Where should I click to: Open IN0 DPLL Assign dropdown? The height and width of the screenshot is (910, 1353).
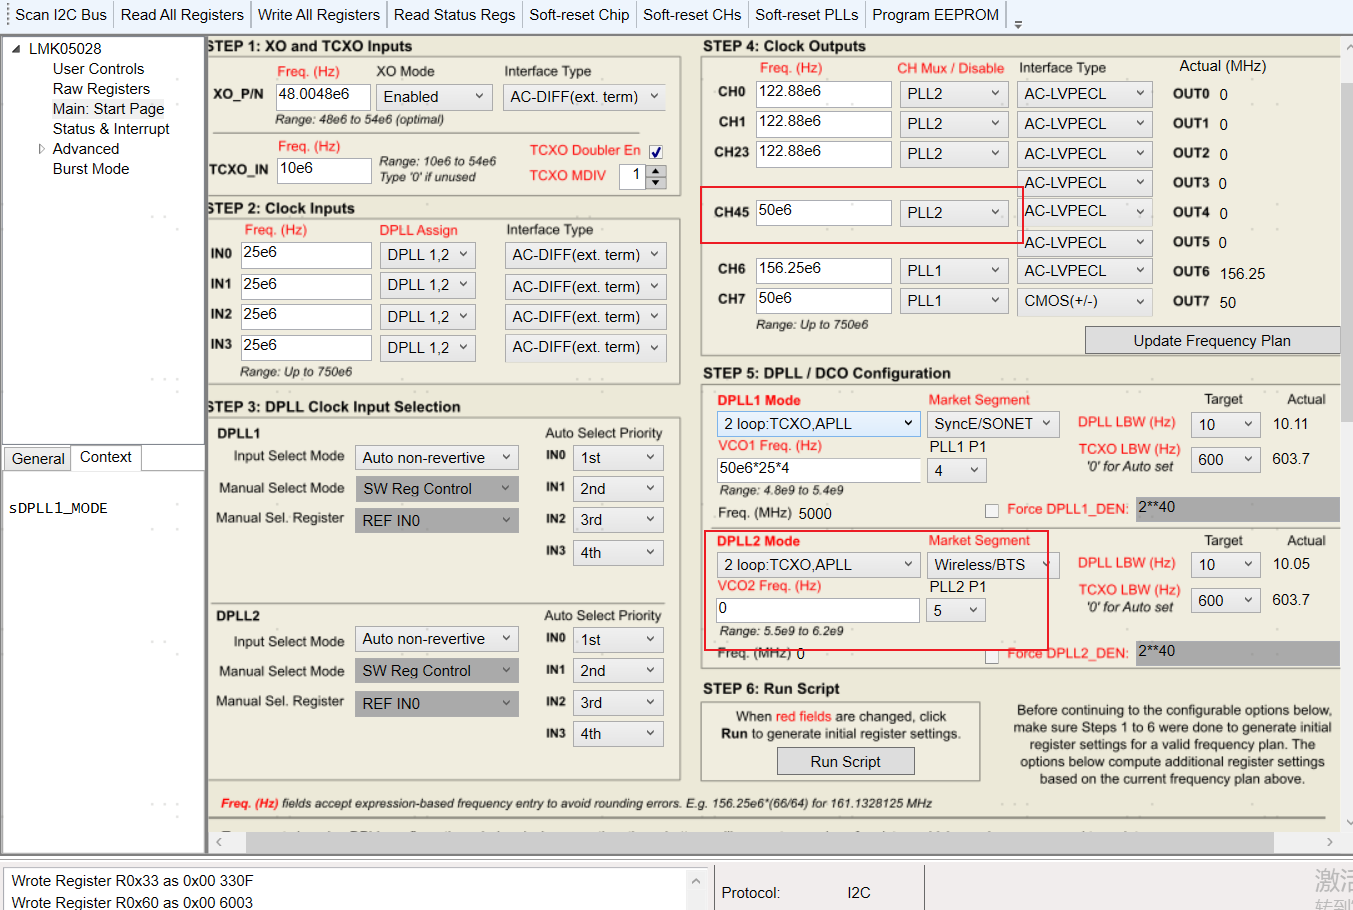coord(428,255)
